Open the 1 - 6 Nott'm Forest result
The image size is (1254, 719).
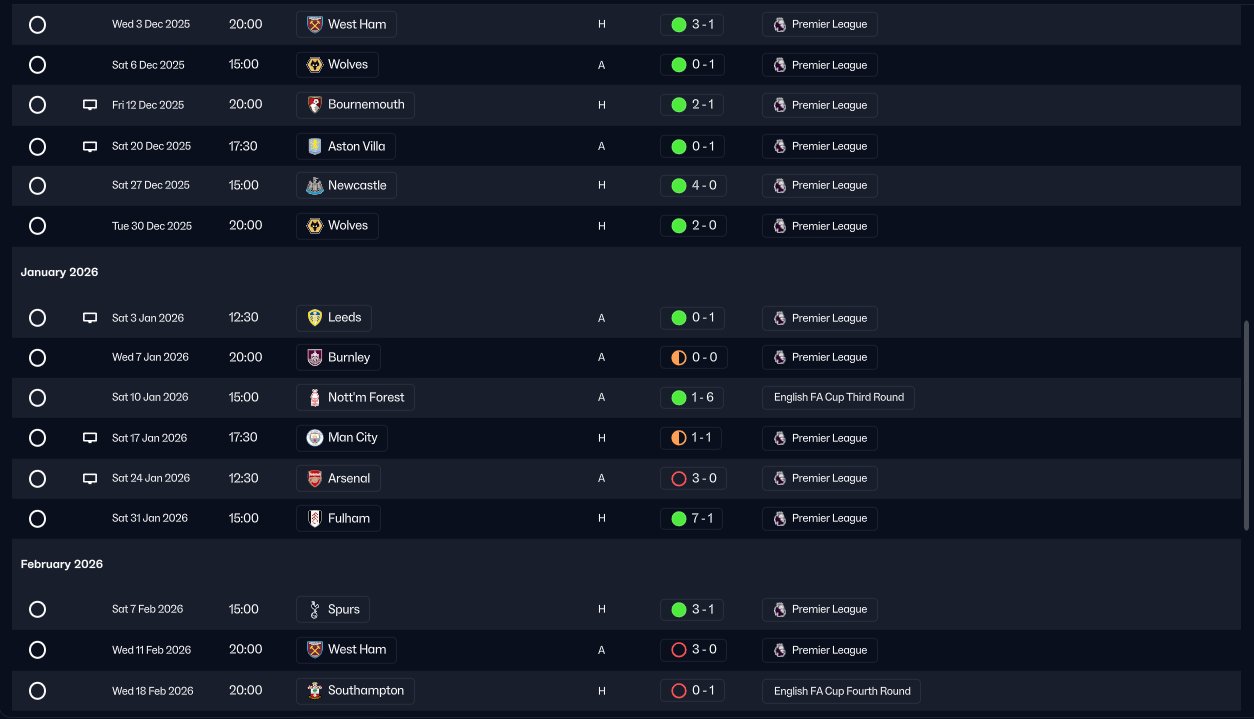(x=692, y=397)
